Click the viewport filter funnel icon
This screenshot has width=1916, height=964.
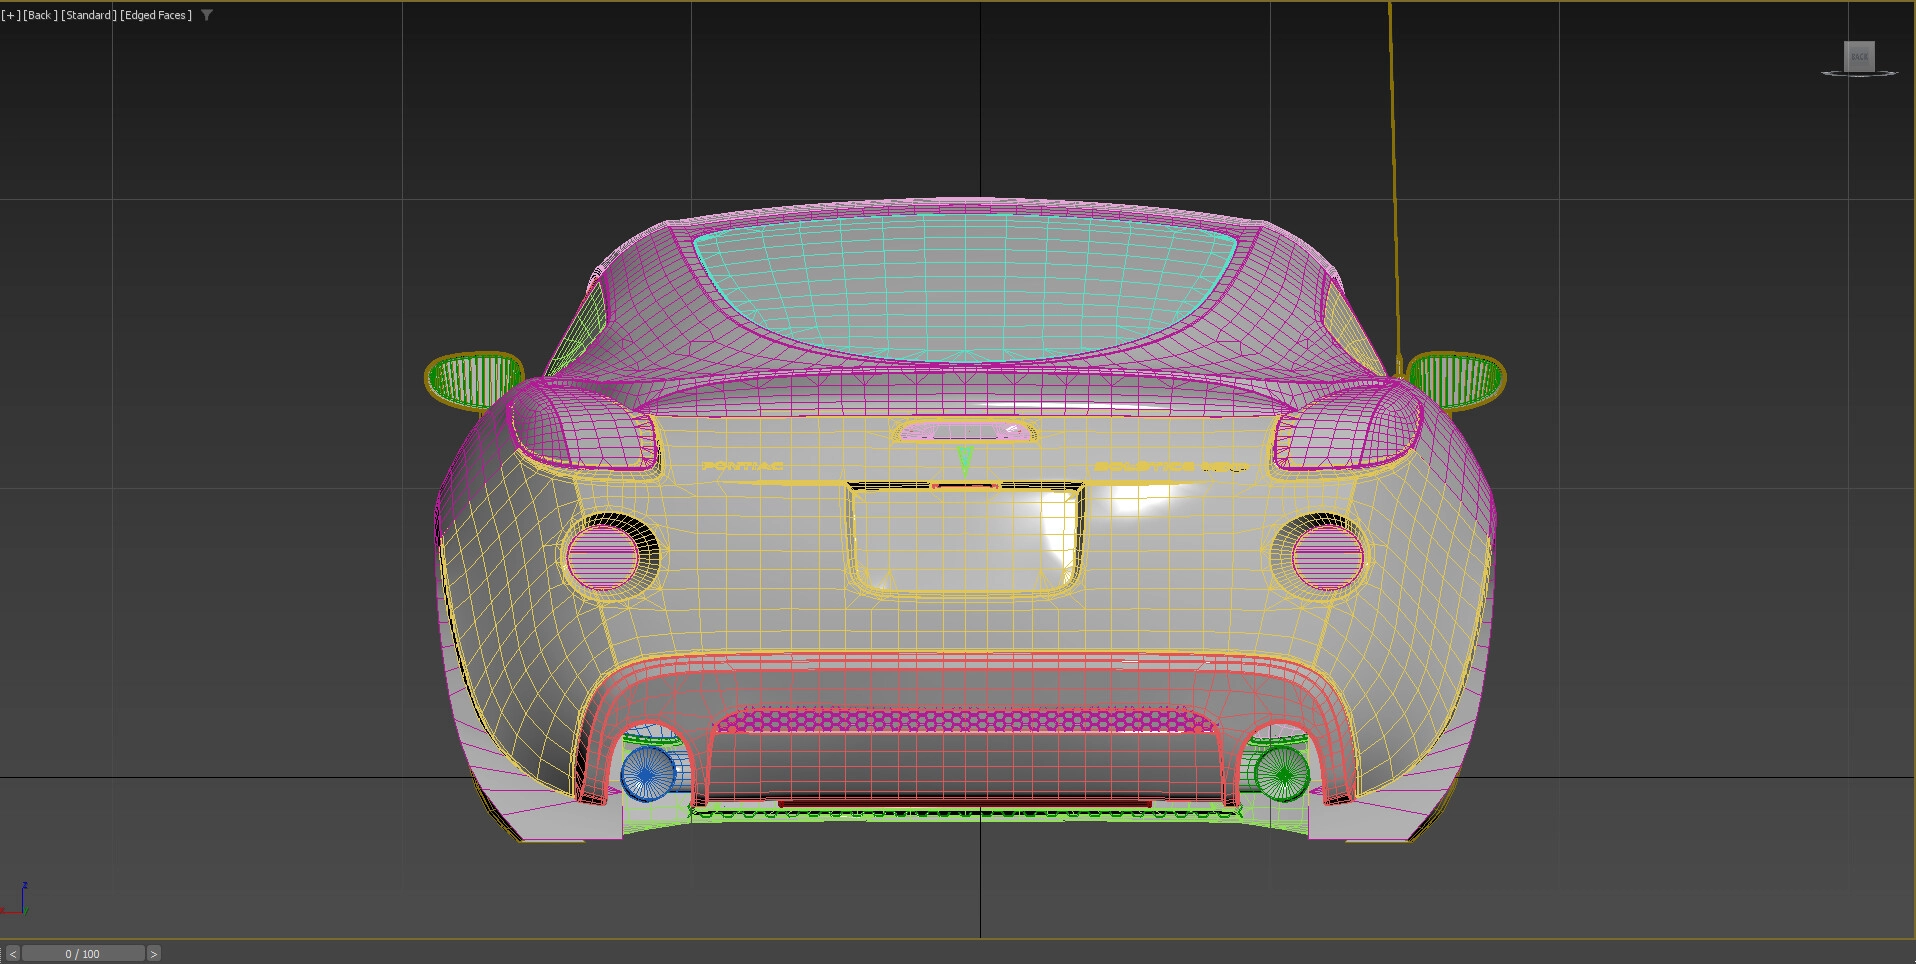pos(207,15)
